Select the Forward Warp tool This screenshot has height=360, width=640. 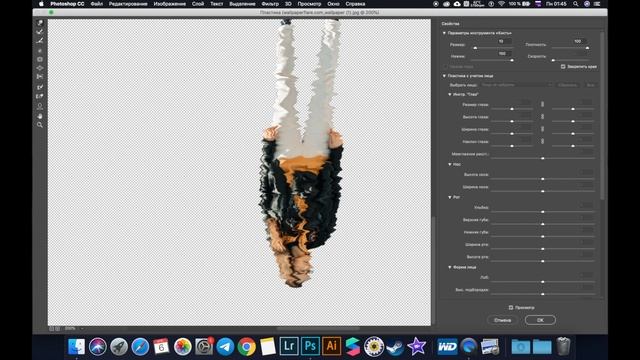[x=40, y=23]
